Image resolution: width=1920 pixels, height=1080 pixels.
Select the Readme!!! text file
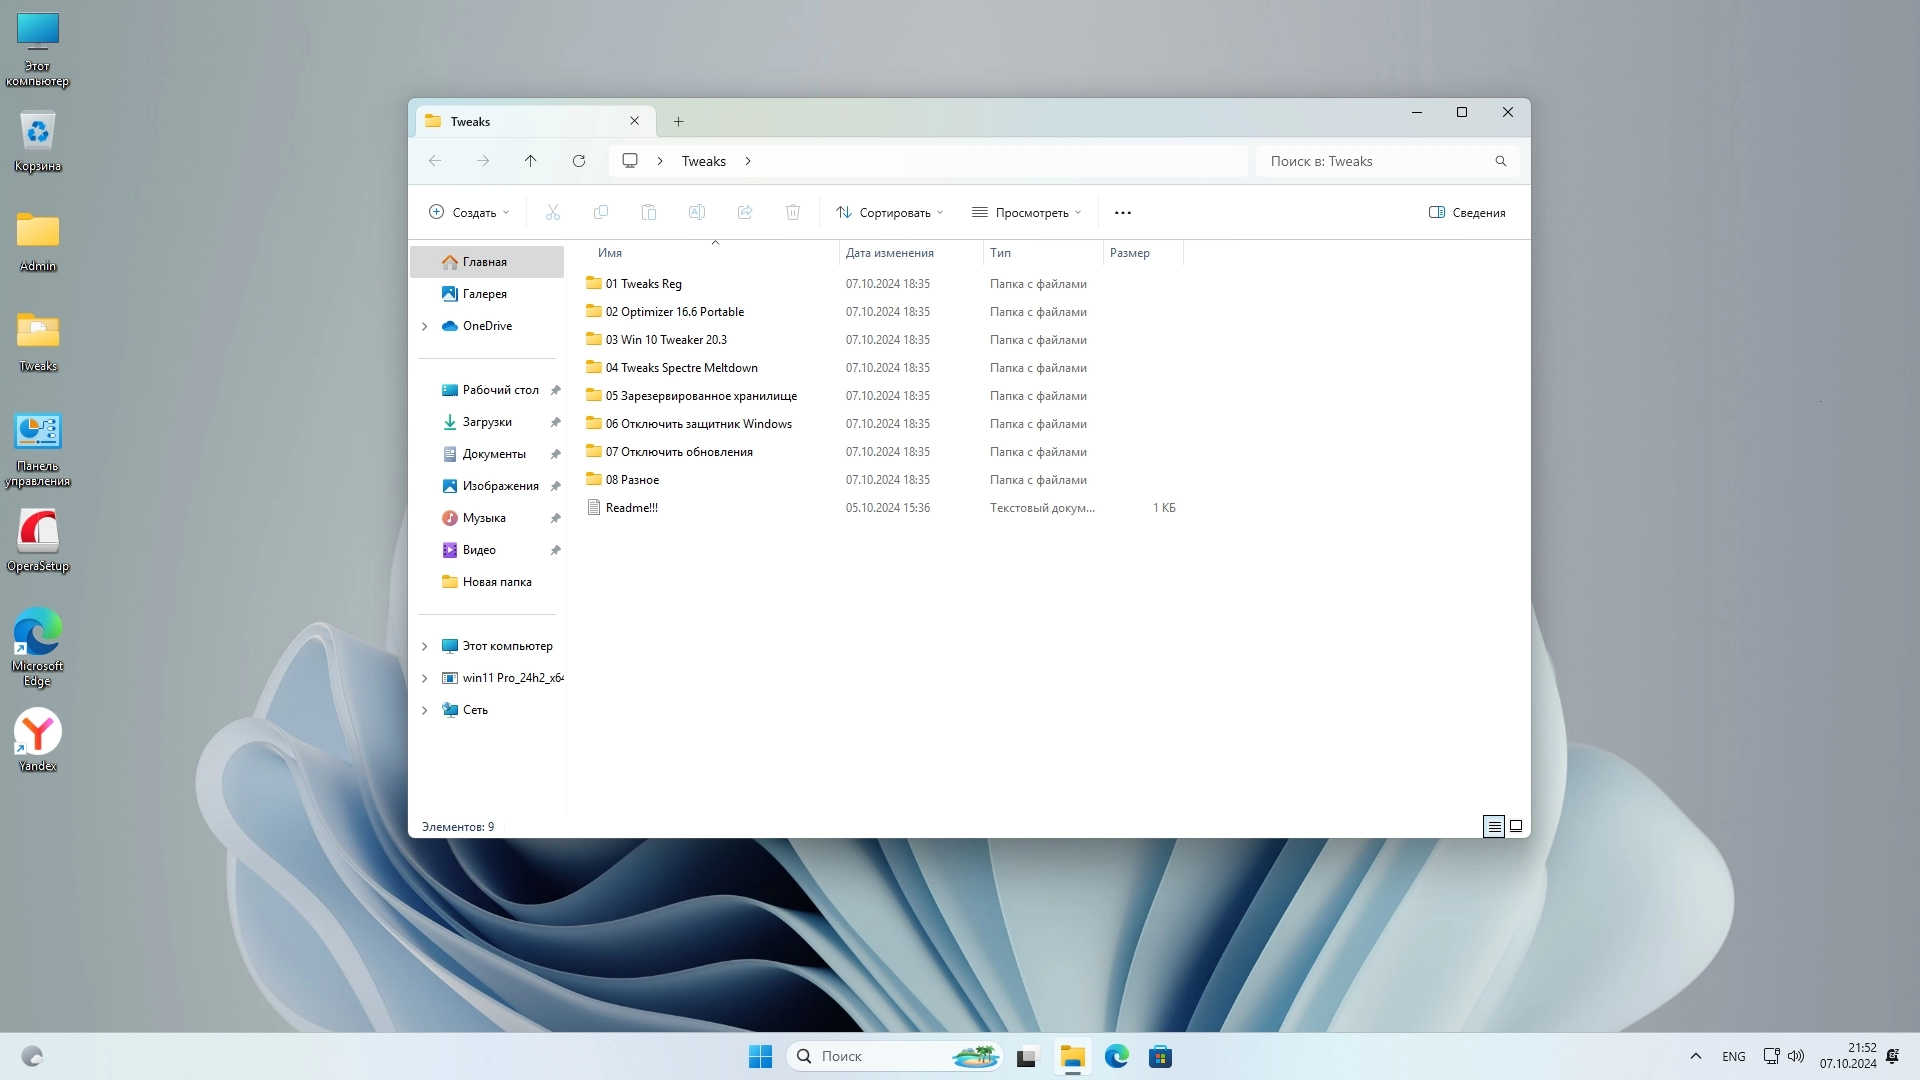[x=631, y=508]
